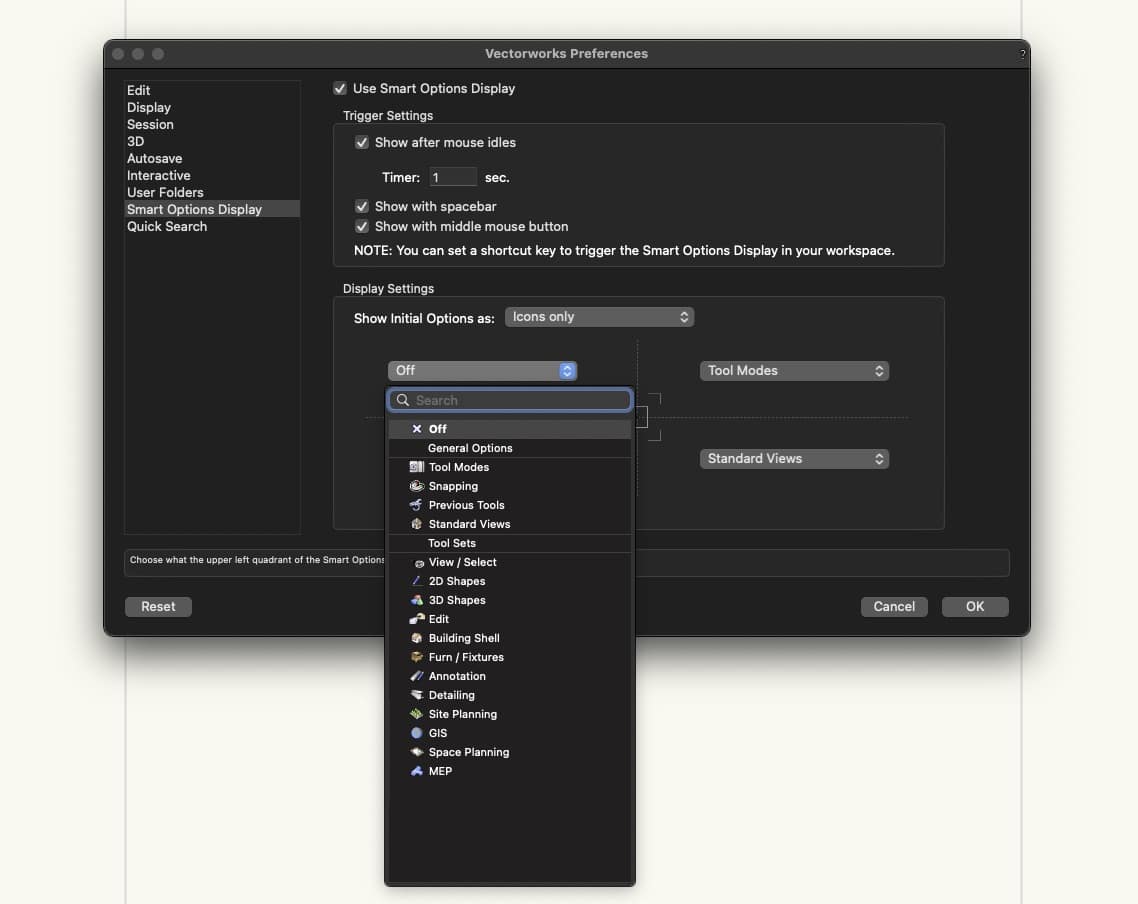Click the View / Select icon

pyautogui.click(x=419, y=563)
